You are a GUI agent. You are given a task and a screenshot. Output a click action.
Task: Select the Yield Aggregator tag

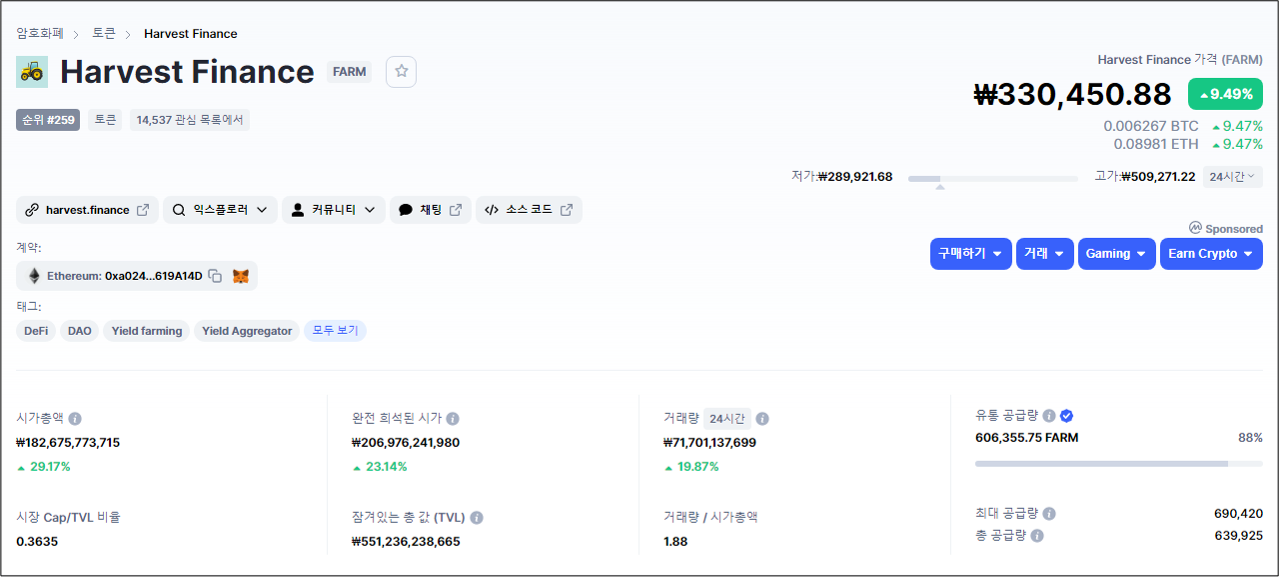pyautogui.click(x=246, y=331)
